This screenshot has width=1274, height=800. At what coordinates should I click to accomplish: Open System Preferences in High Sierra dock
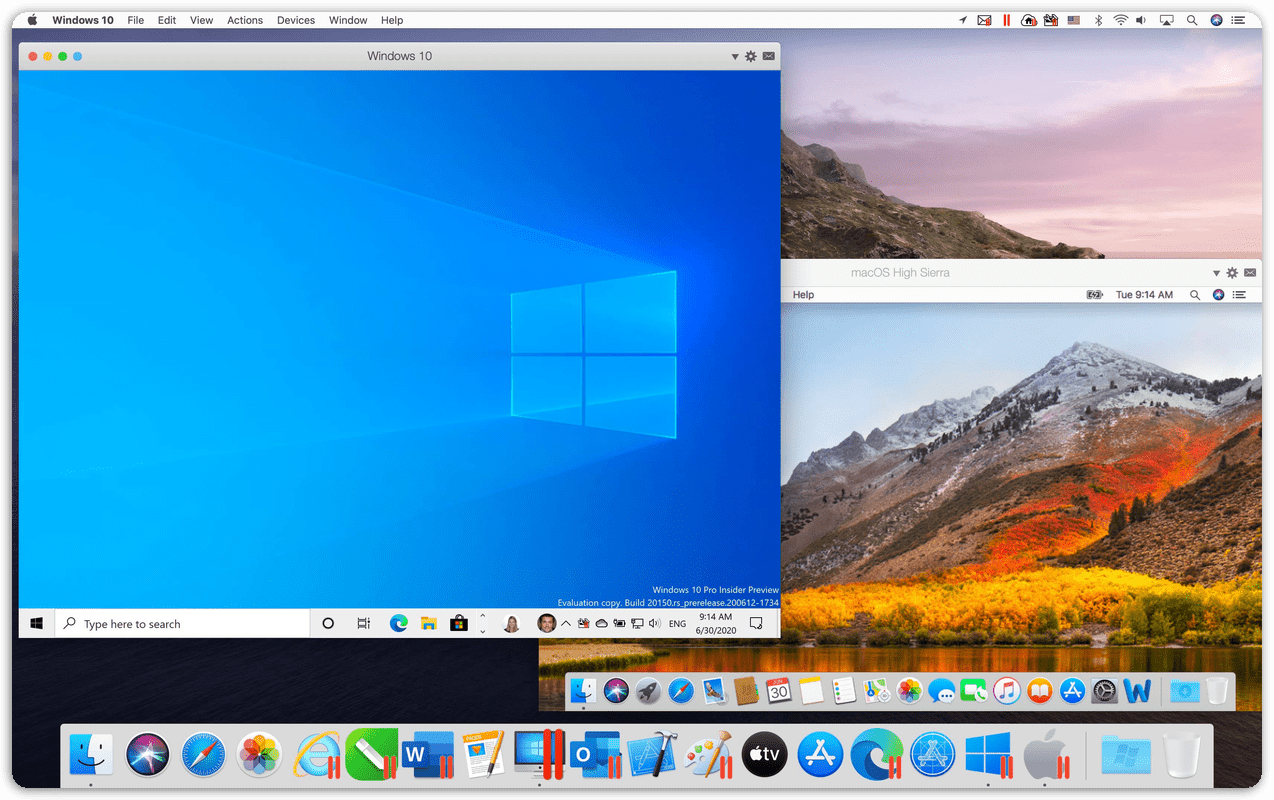(1105, 690)
